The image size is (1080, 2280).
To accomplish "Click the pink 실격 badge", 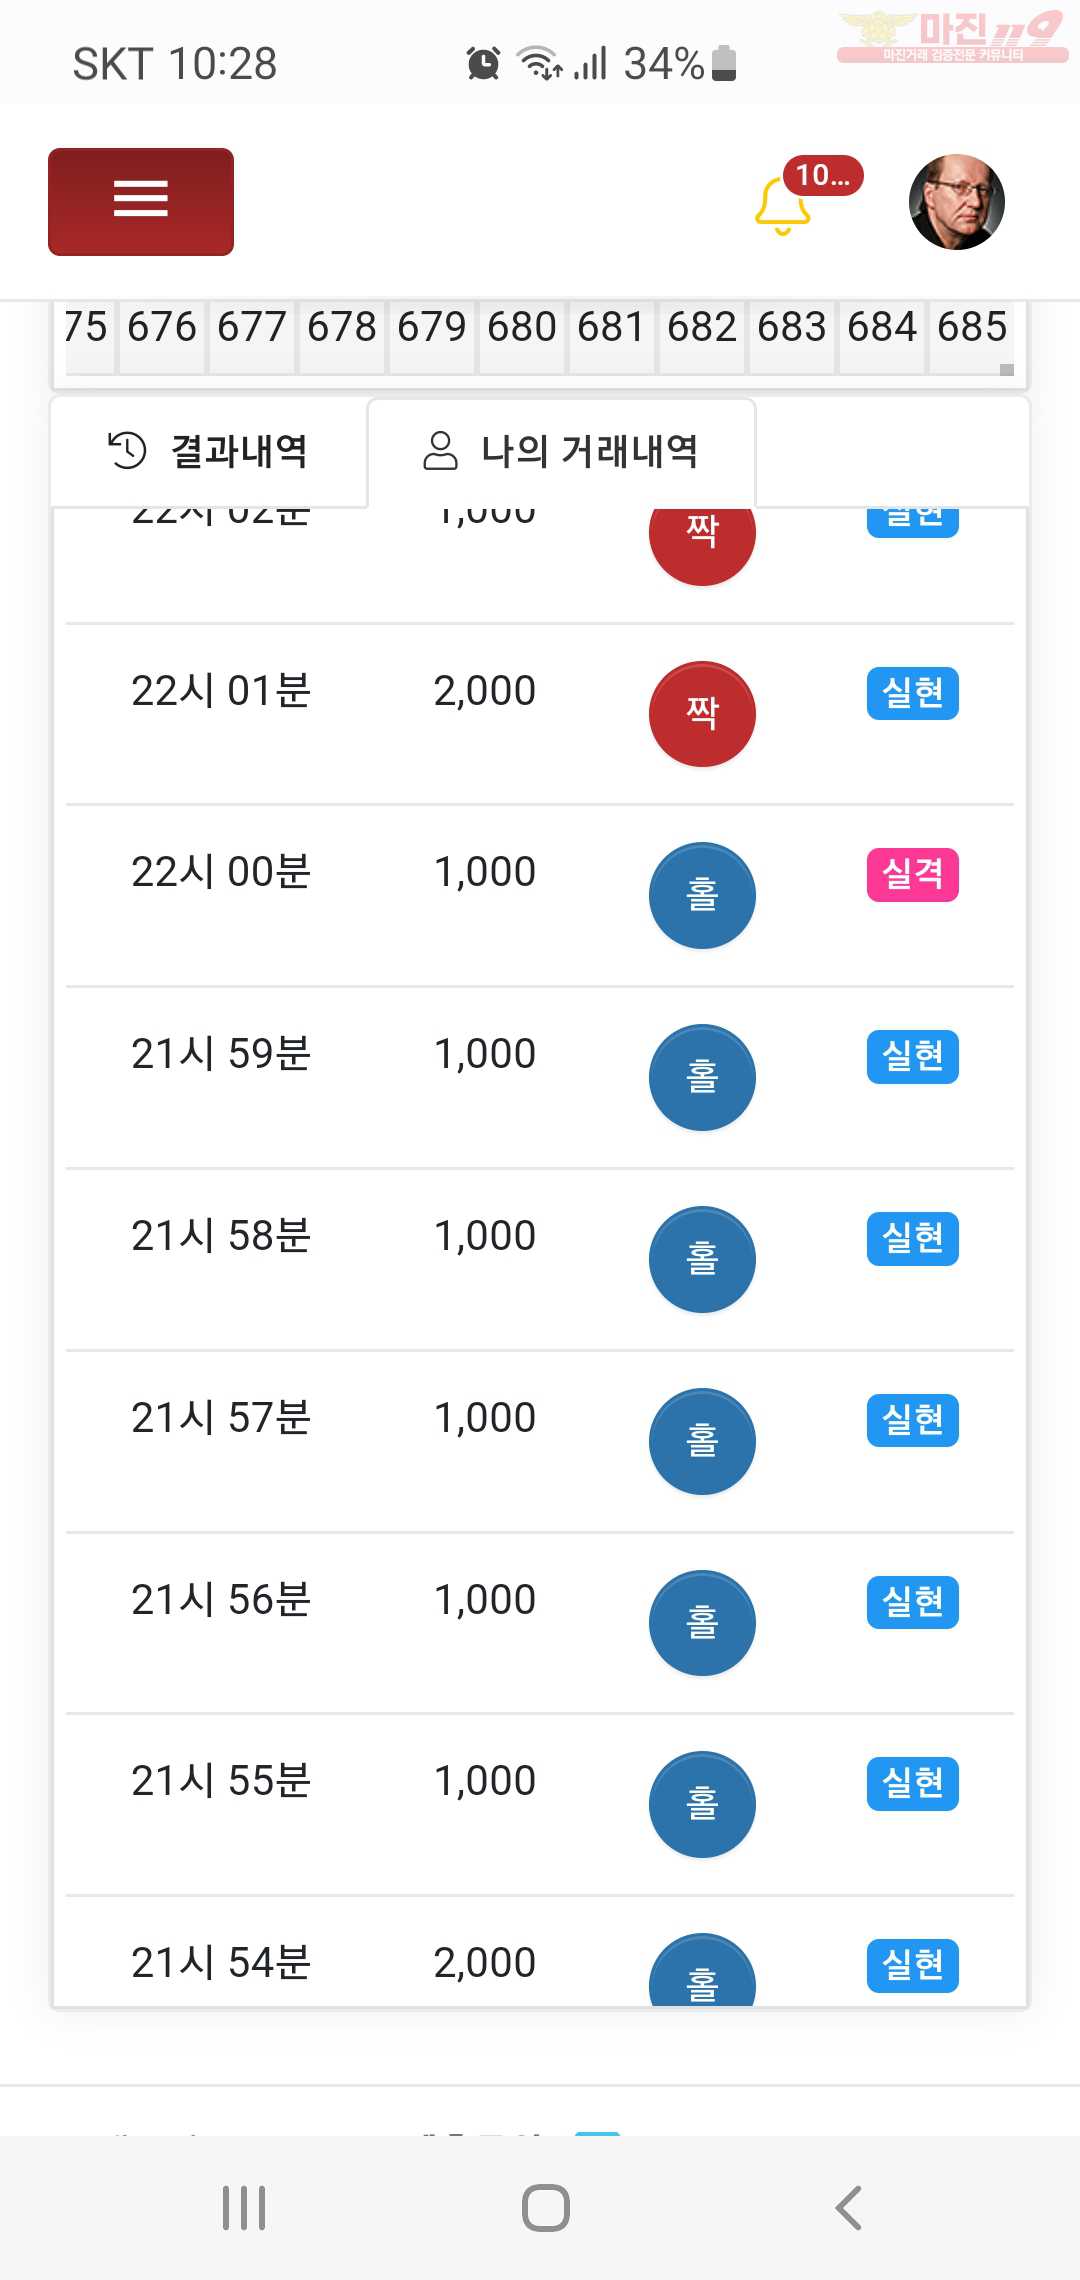I will 912,875.
